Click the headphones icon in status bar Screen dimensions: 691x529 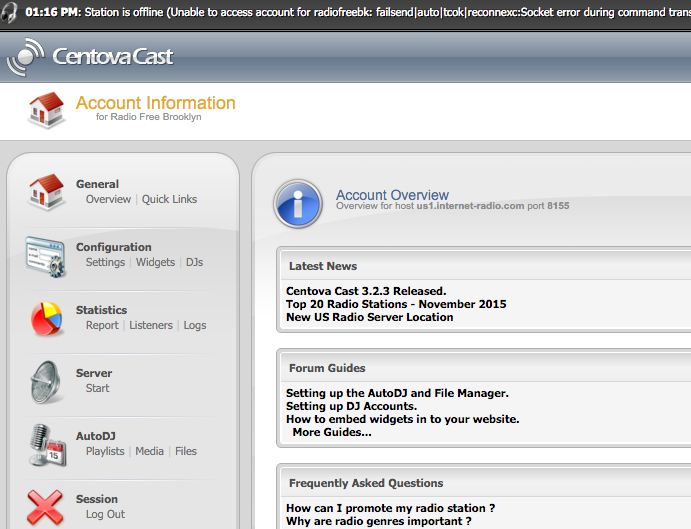(10, 15)
